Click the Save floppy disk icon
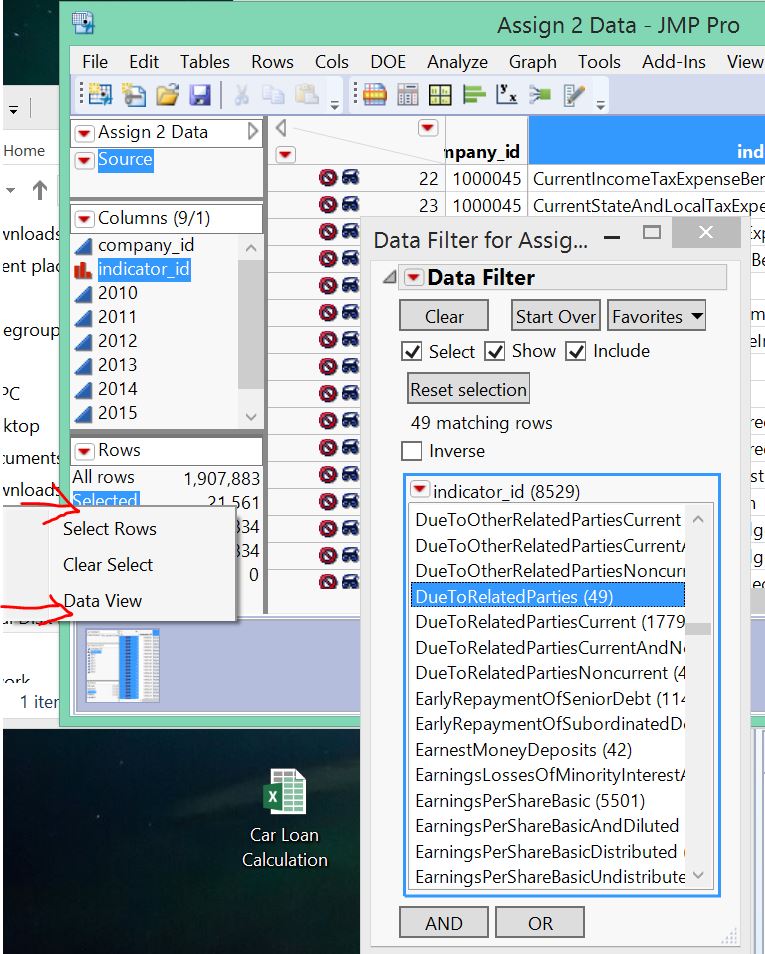 click(x=200, y=95)
